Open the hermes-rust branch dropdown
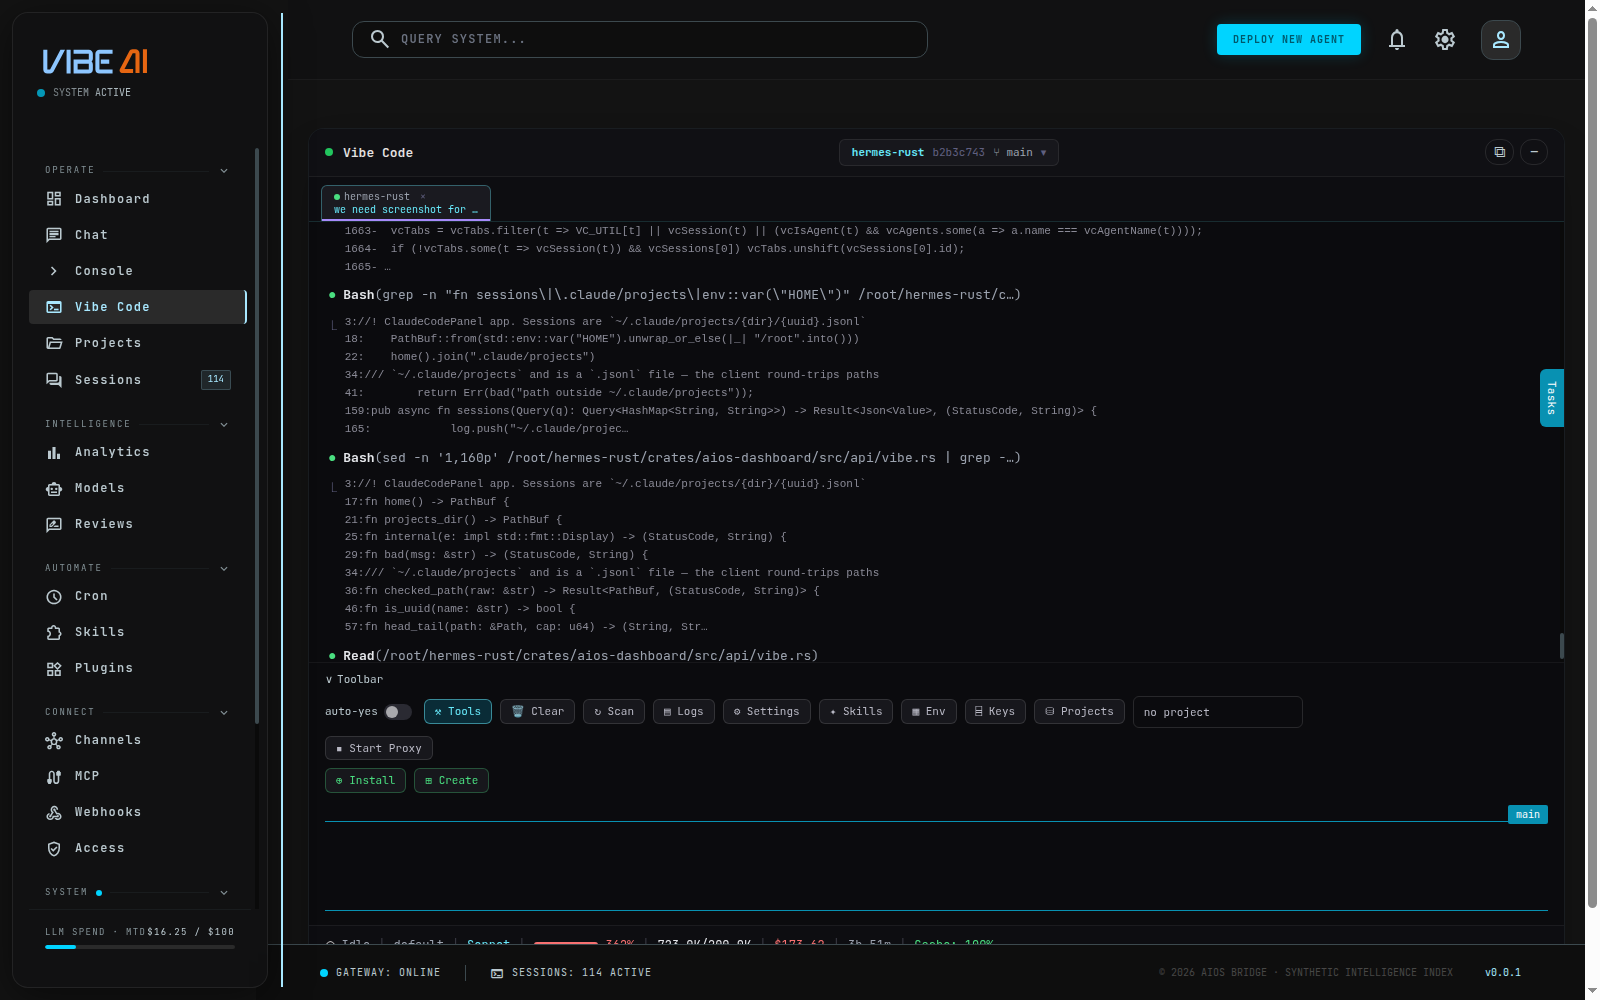This screenshot has width=1600, height=1000. [x=948, y=152]
